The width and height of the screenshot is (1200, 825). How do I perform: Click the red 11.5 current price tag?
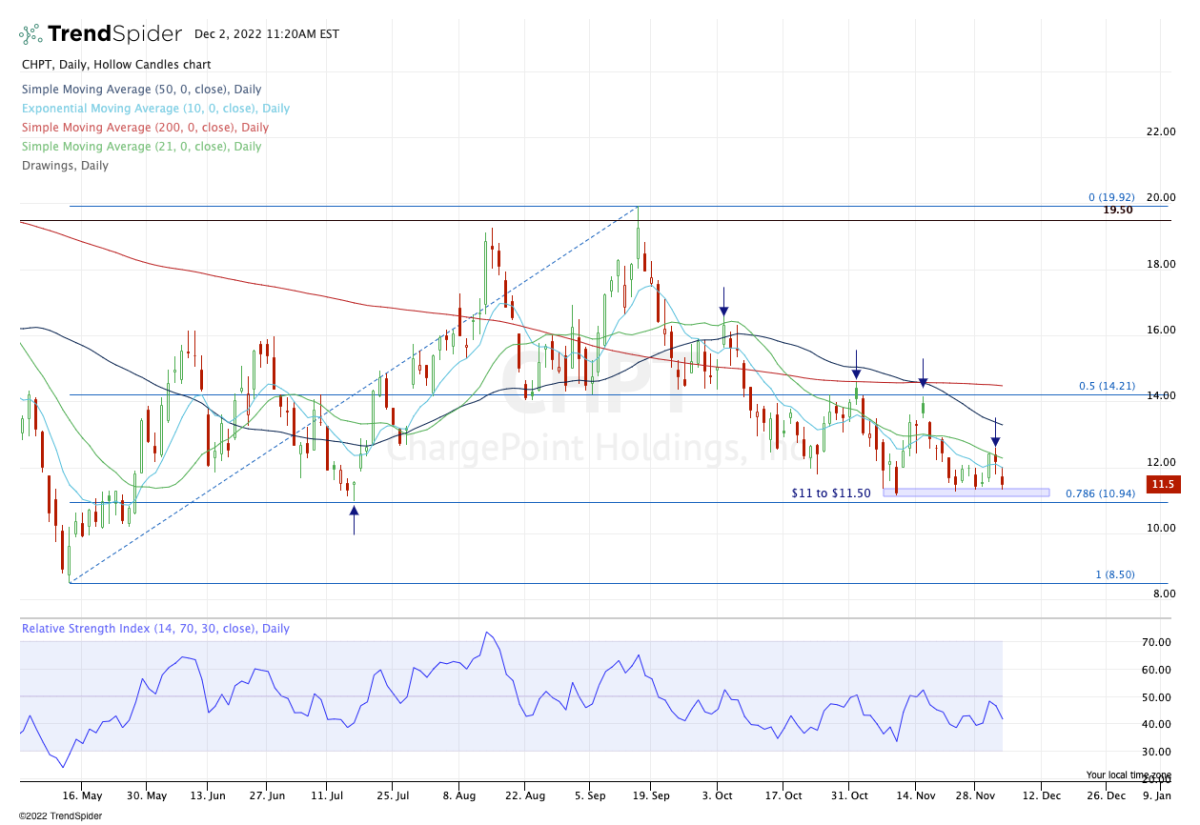click(x=1161, y=485)
